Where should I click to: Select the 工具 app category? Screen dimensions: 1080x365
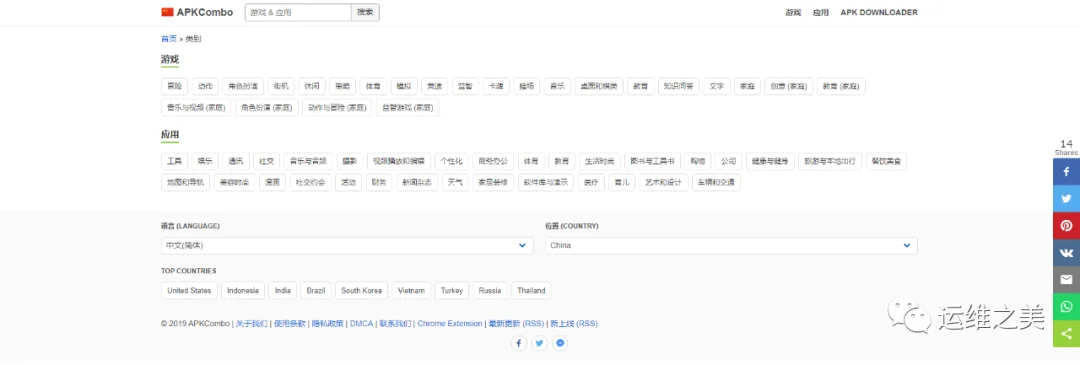coord(174,161)
